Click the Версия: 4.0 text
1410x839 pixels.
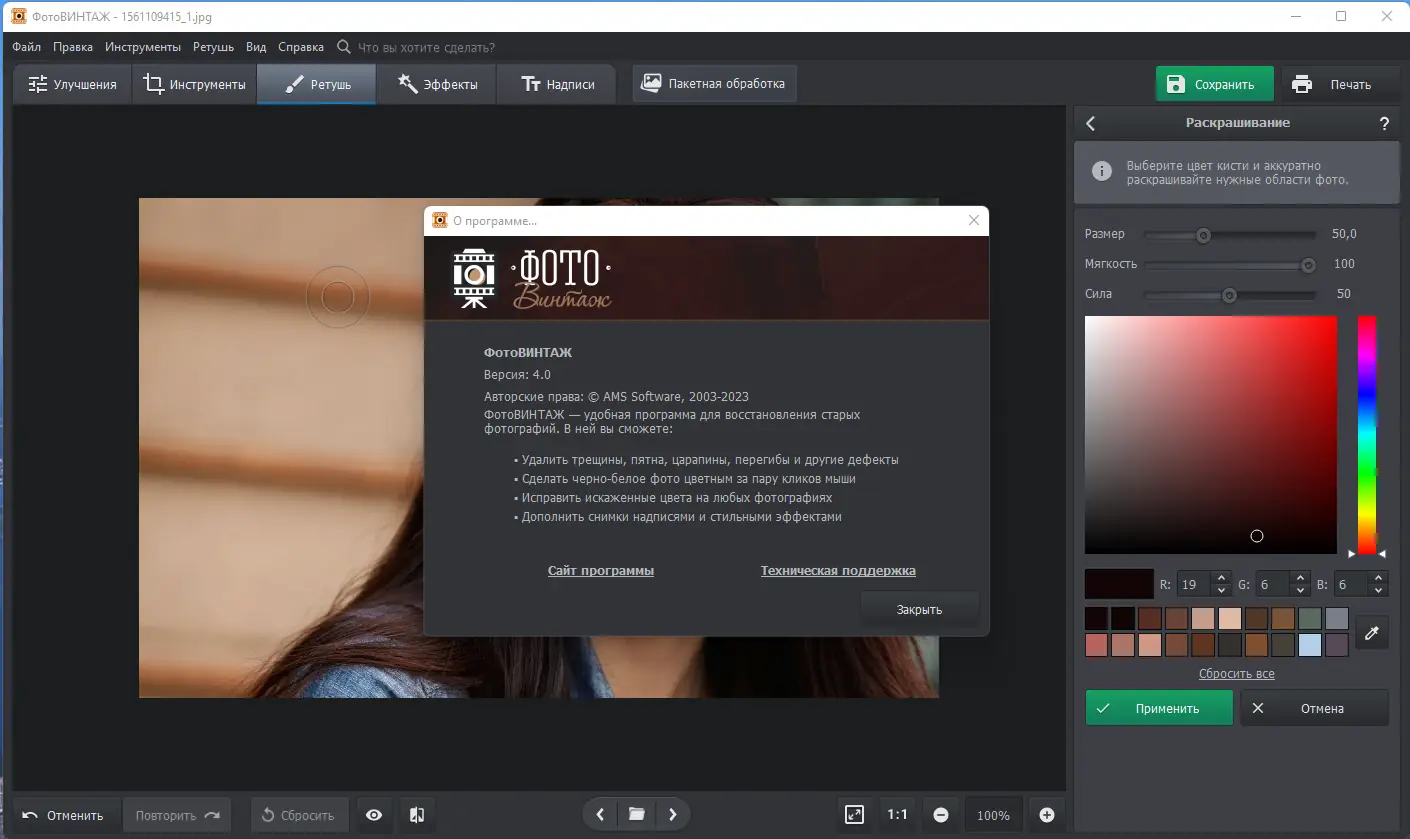tap(517, 375)
